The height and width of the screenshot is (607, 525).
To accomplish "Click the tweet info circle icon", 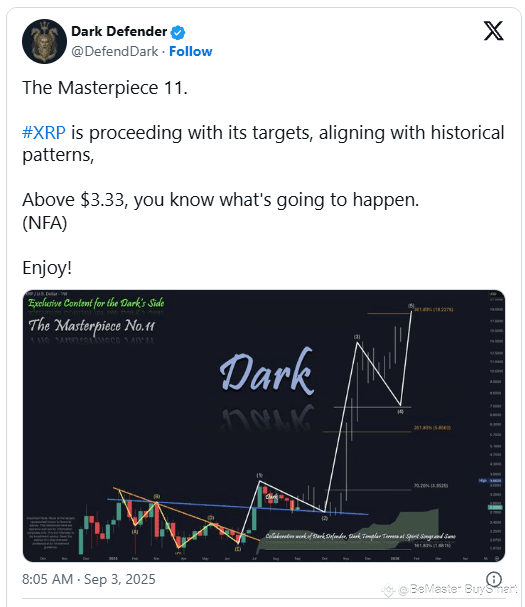I will pos(494,579).
